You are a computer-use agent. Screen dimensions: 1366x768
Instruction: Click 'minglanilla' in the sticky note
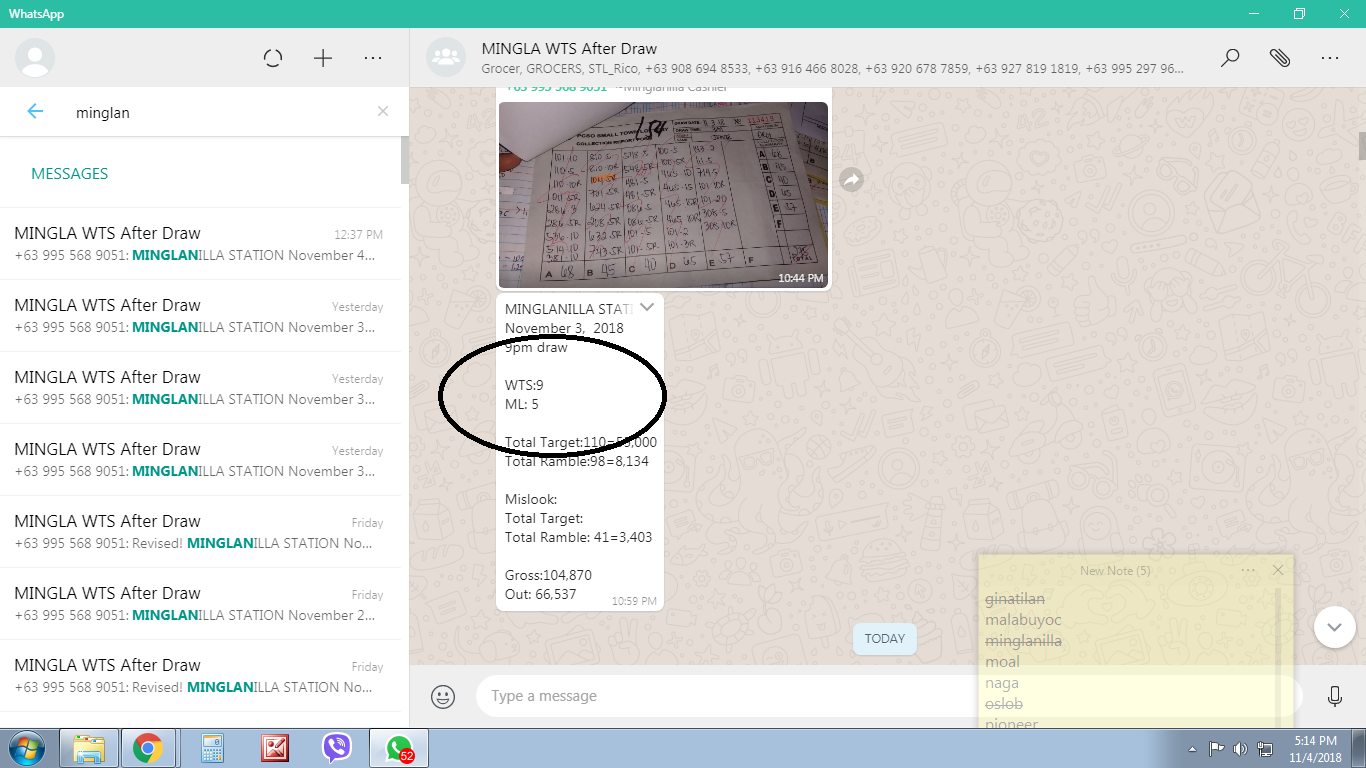coord(1023,641)
